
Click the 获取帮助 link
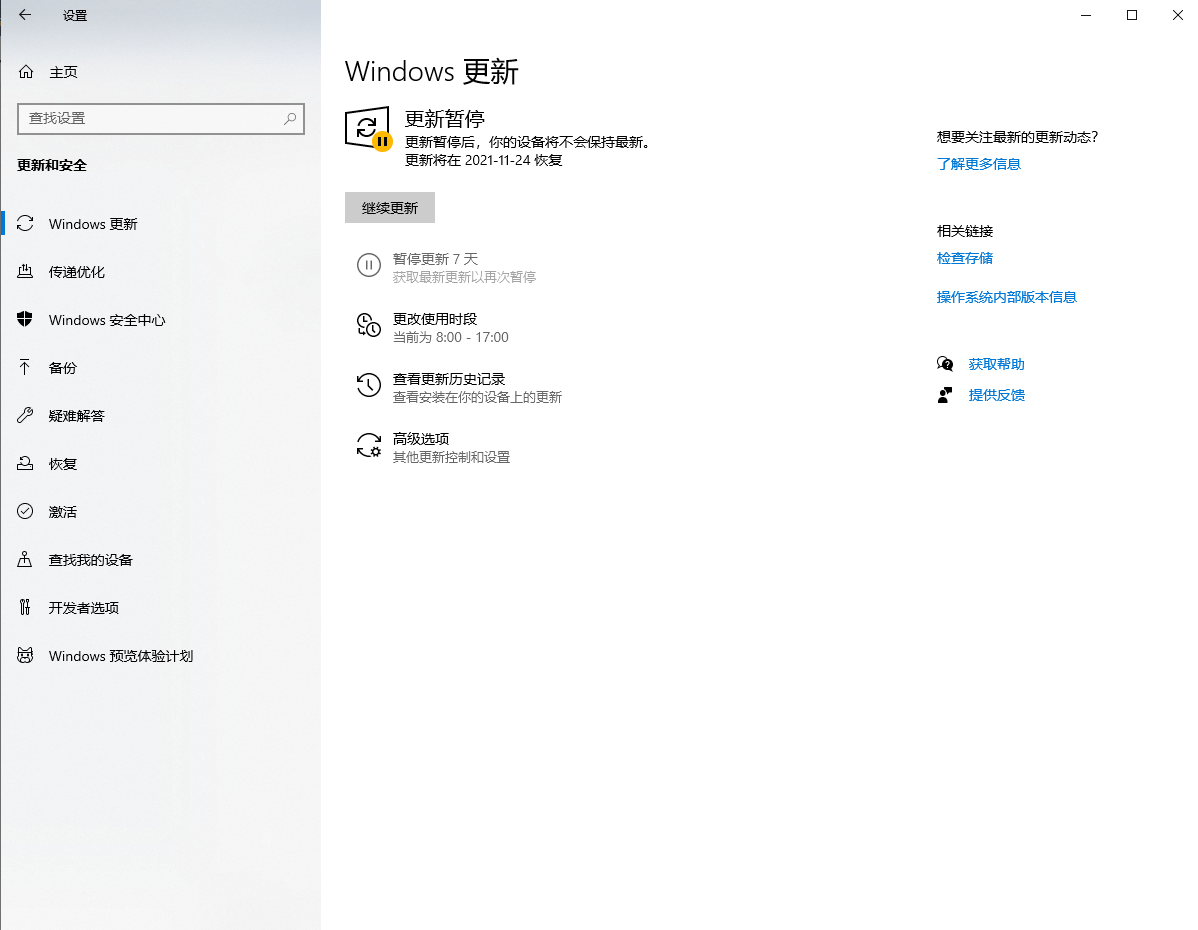[x=996, y=365]
